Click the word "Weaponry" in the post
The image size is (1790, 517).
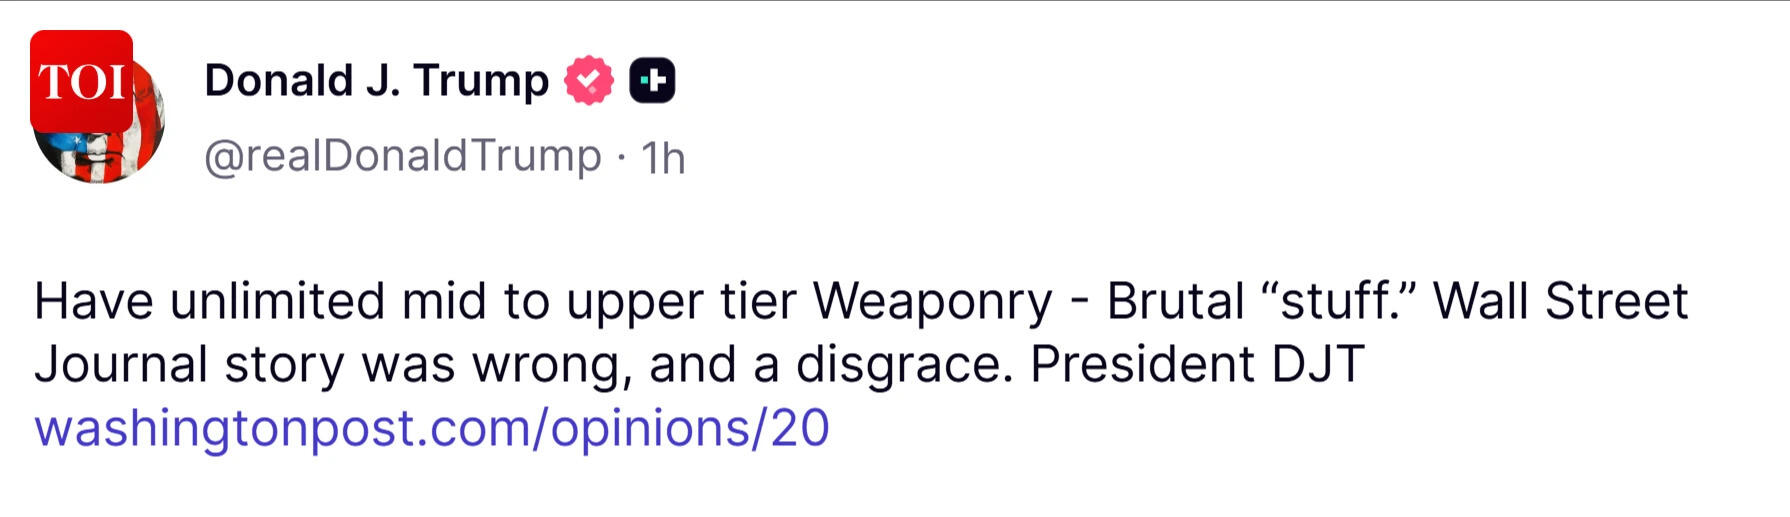[932, 302]
